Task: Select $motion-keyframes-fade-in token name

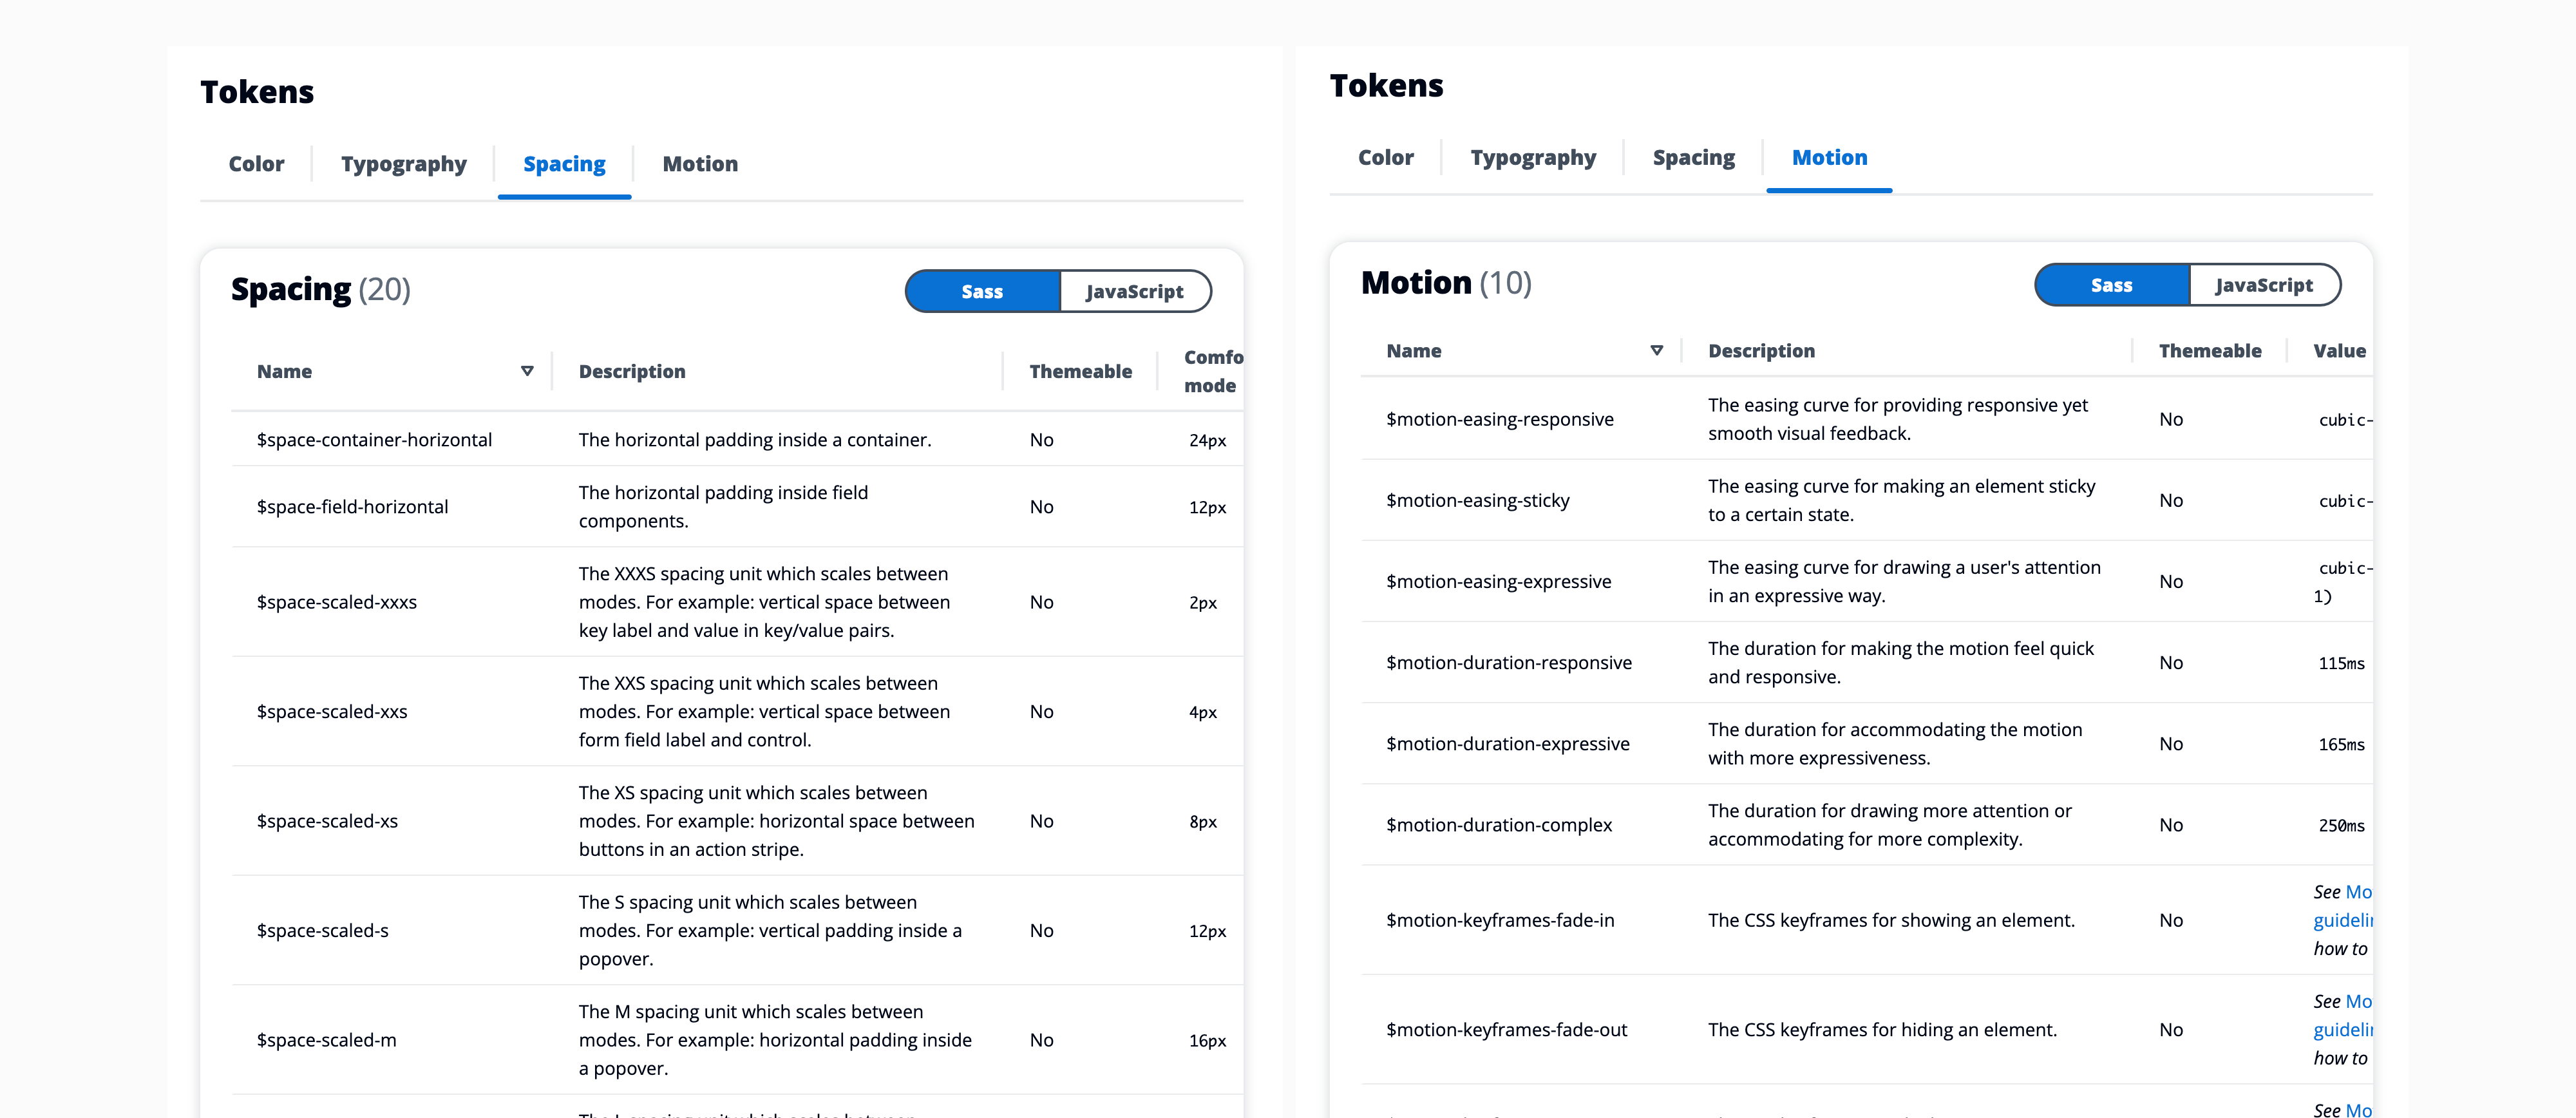Action: [x=1500, y=920]
